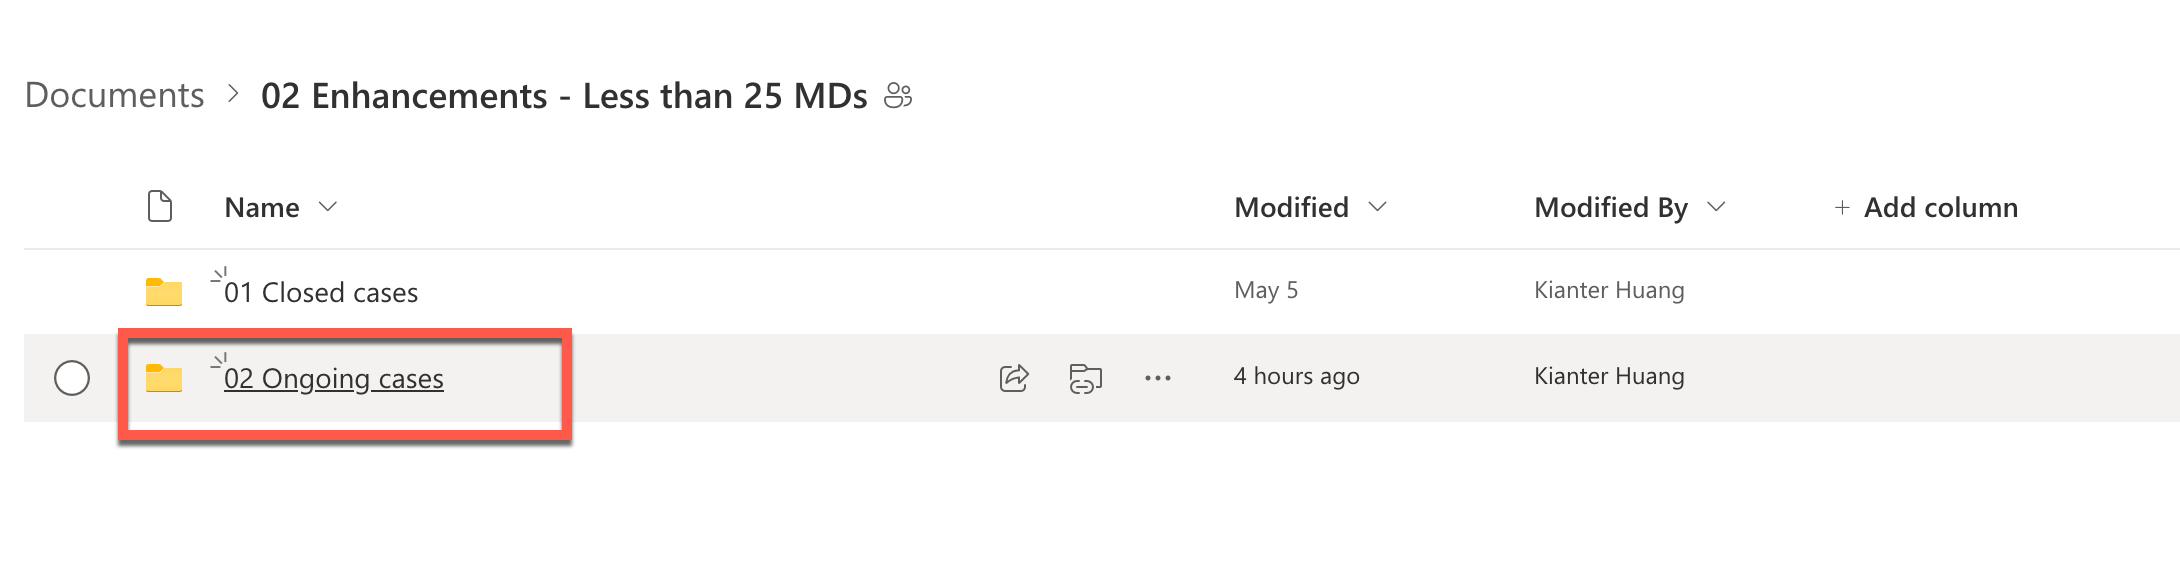The image size is (2180, 566).
Task: Open the 02 Ongoing cases folder link
Action: click(334, 379)
